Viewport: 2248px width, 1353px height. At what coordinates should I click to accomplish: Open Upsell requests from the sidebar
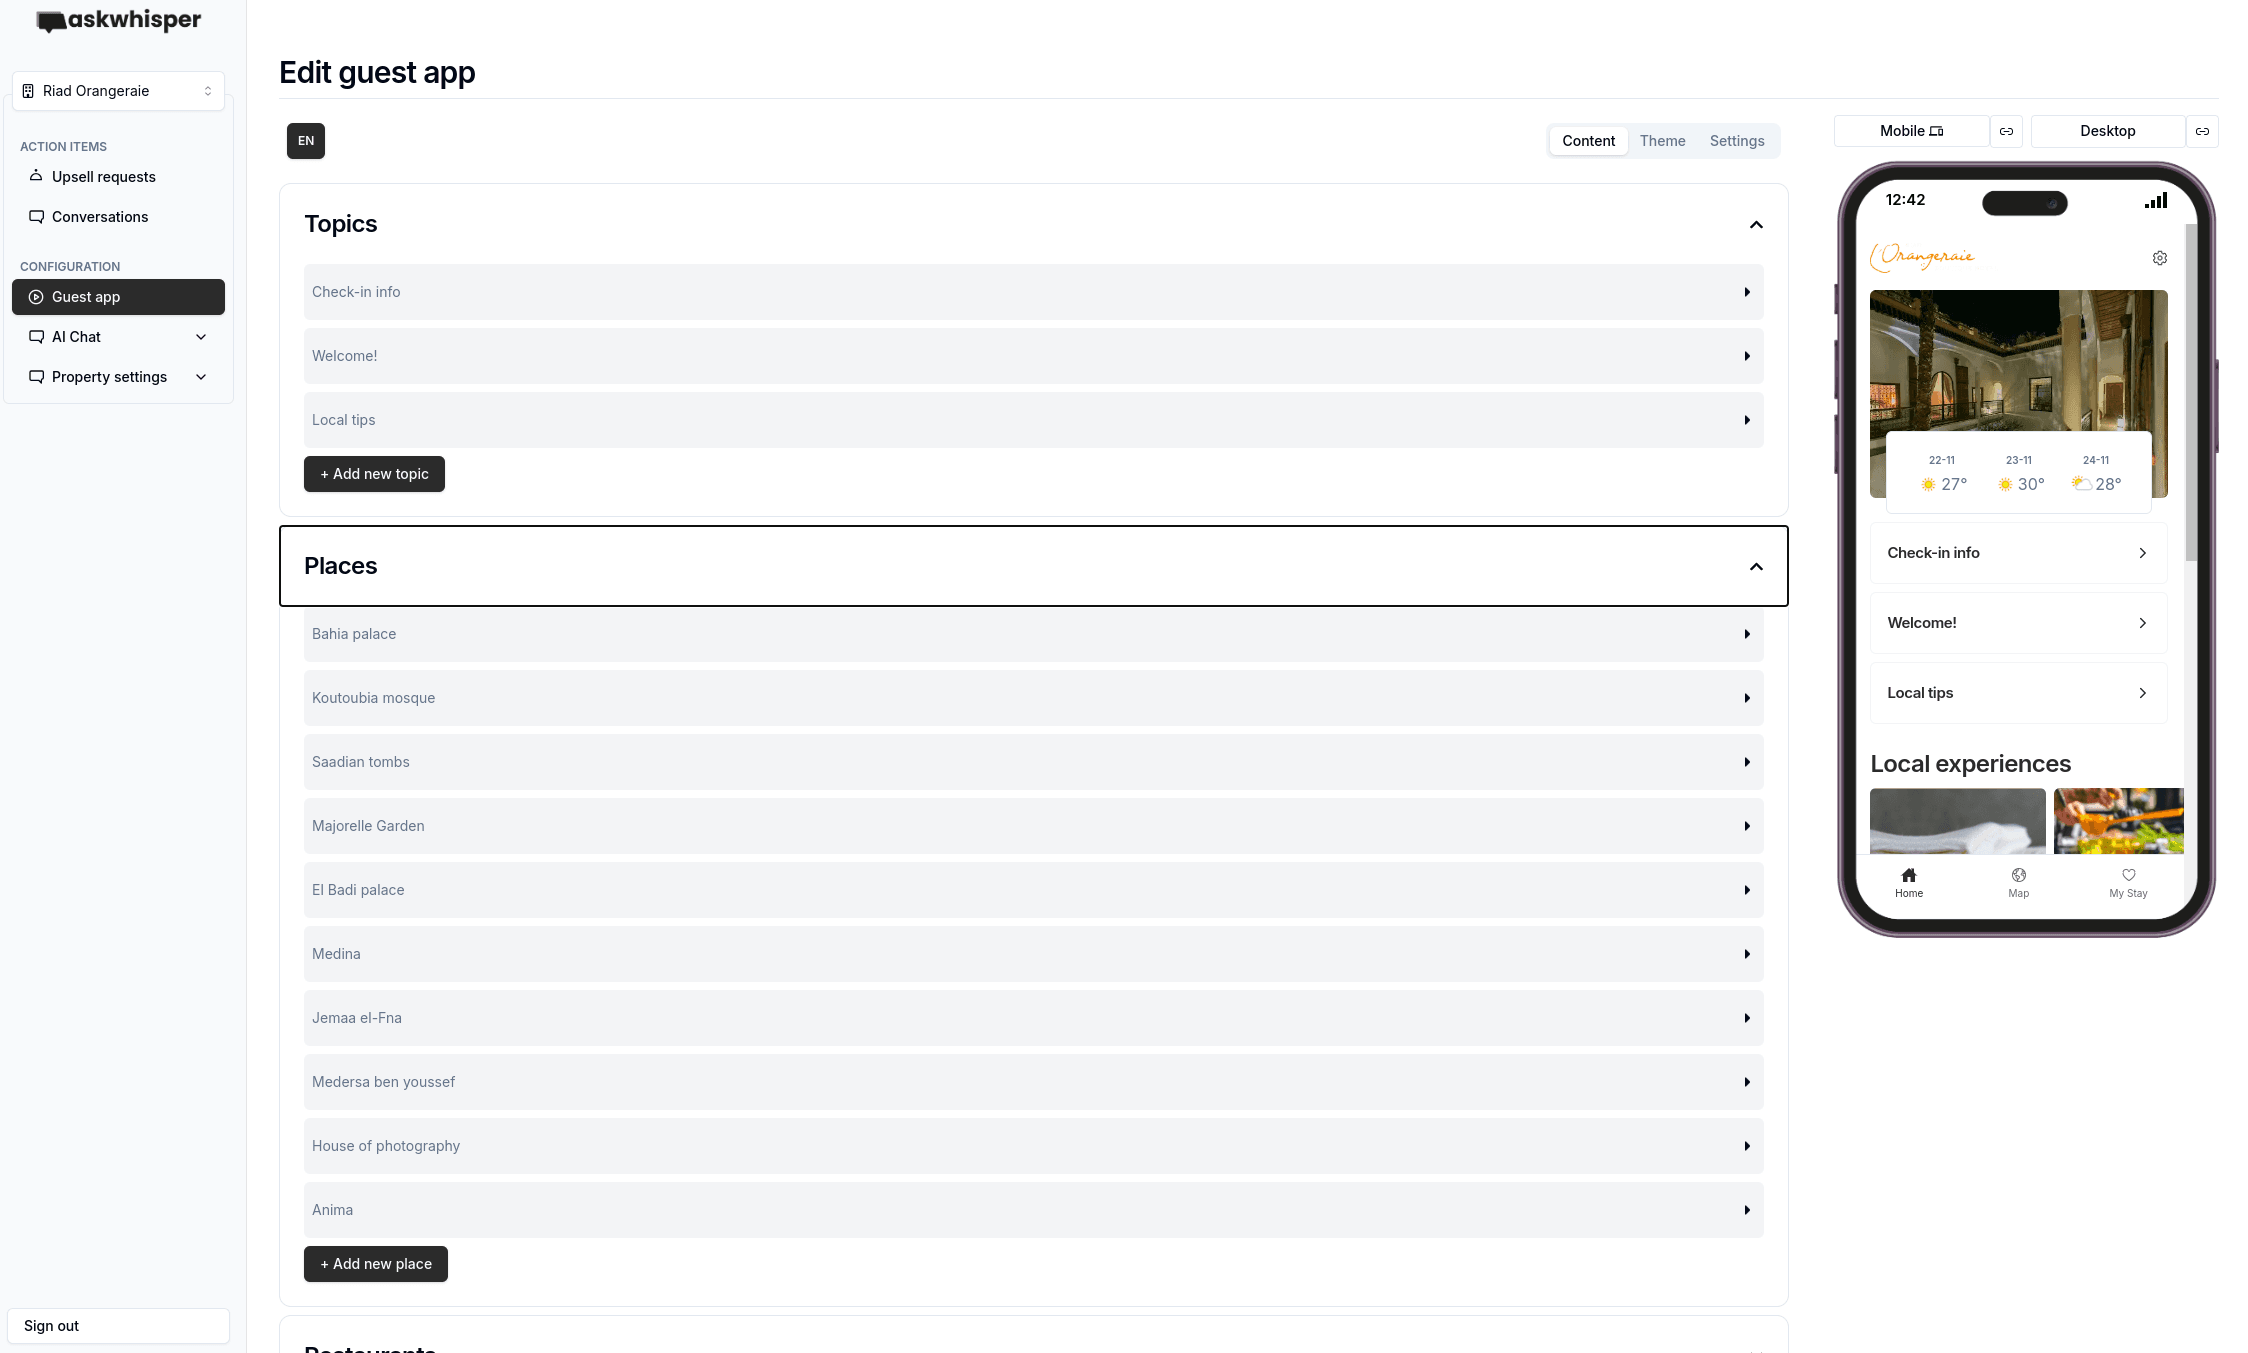104,177
